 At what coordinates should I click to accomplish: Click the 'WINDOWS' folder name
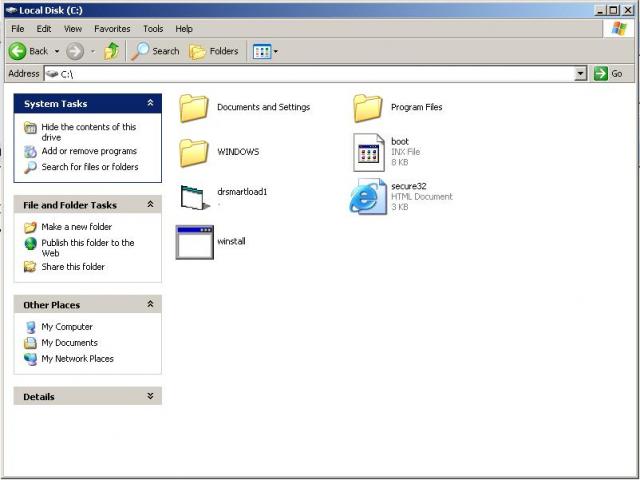coord(238,152)
